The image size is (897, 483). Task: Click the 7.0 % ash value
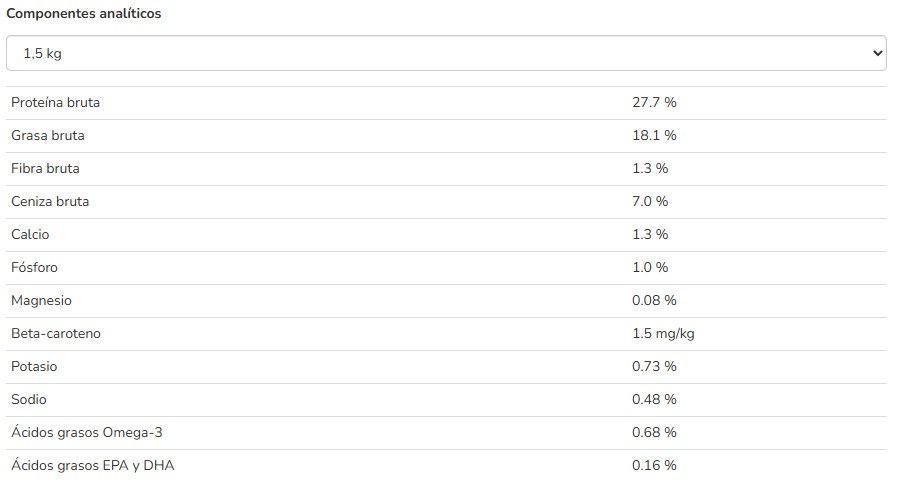point(650,201)
